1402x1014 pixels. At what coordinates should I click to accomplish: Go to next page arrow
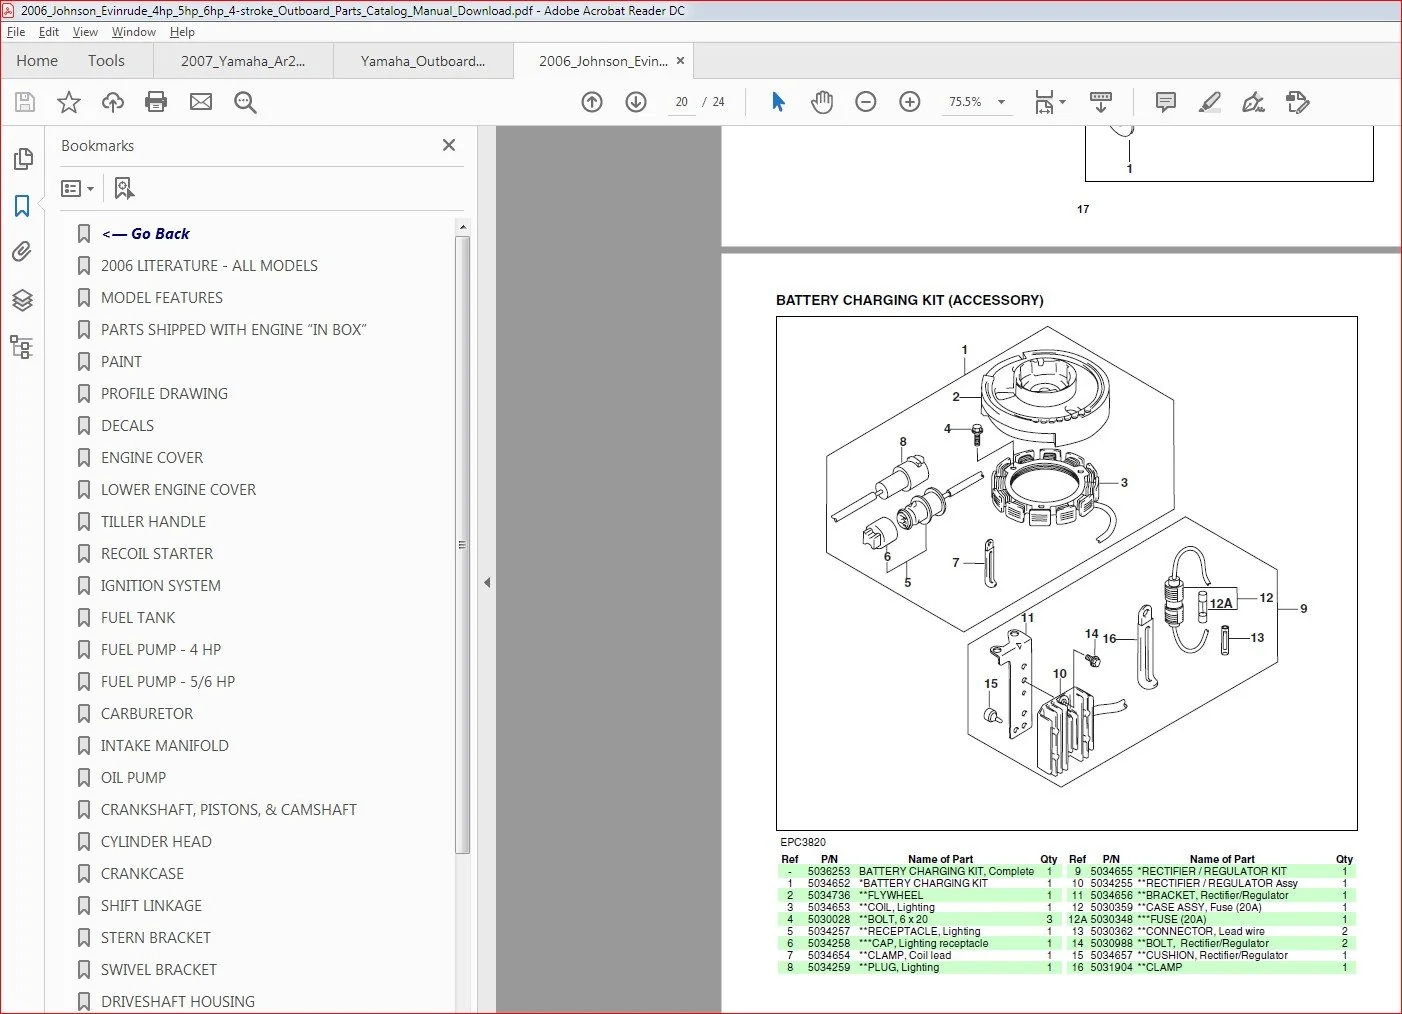[636, 102]
